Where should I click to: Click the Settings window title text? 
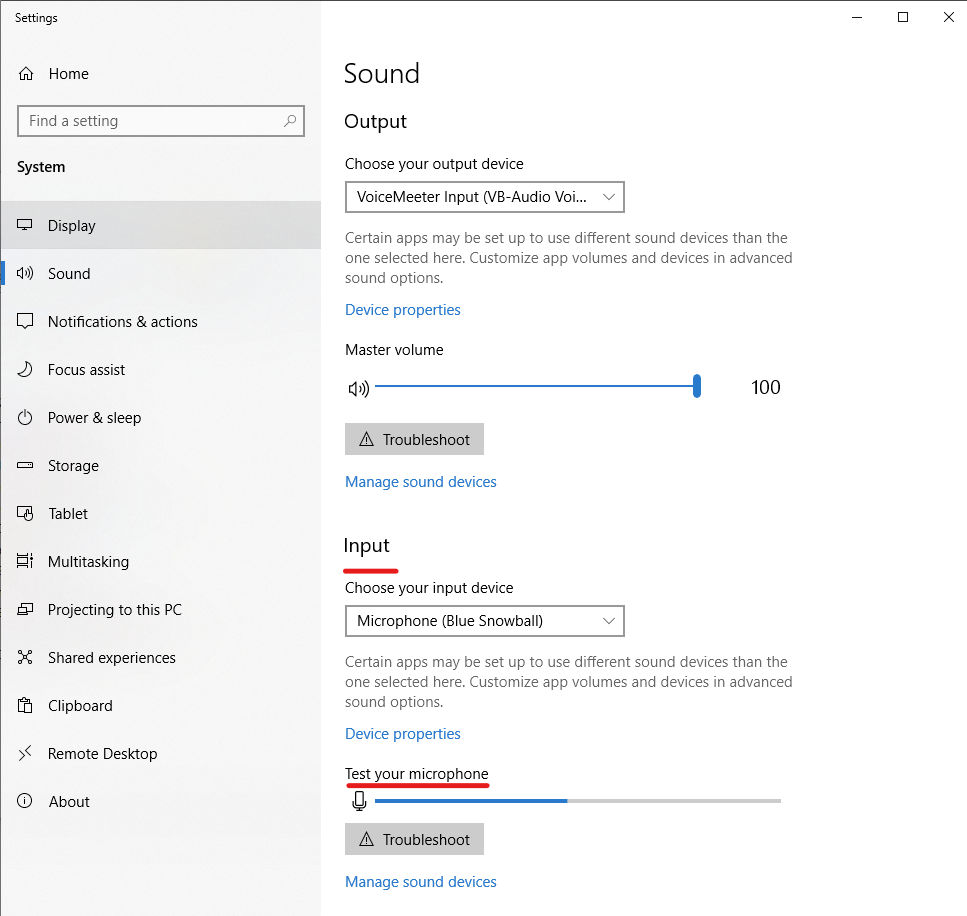36,18
